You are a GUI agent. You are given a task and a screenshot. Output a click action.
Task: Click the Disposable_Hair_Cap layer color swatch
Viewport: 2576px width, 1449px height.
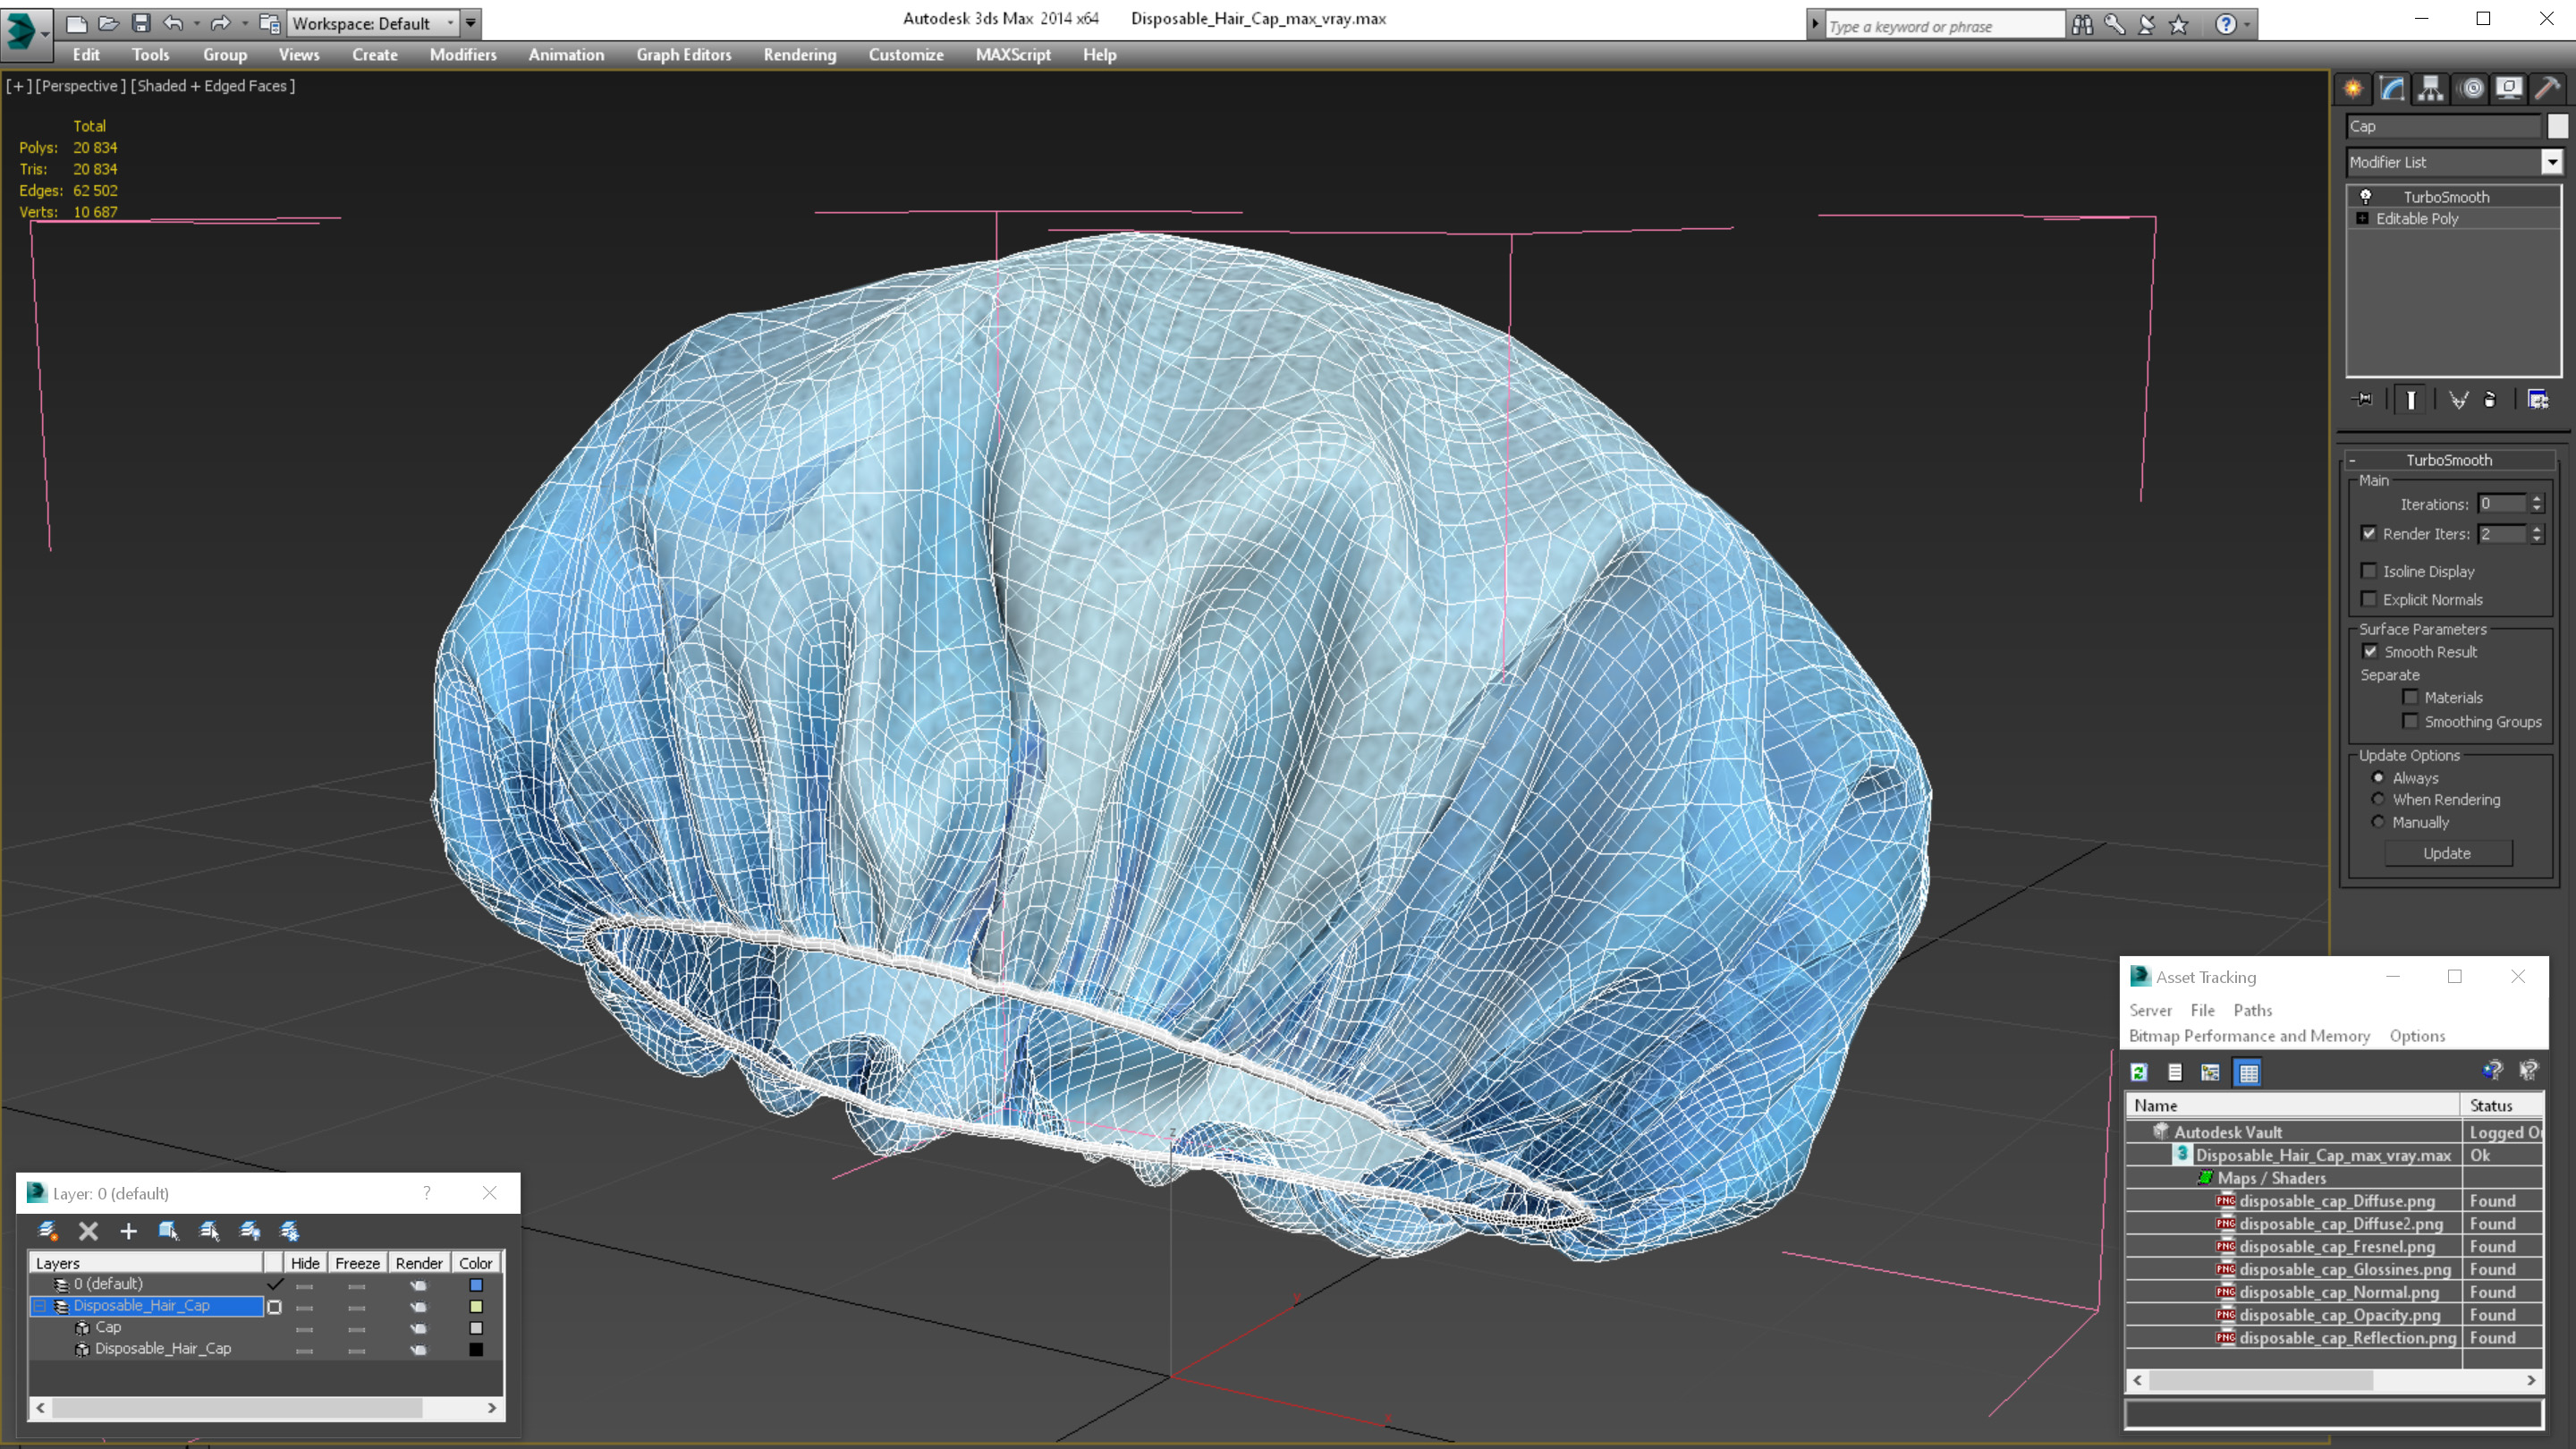click(476, 1306)
